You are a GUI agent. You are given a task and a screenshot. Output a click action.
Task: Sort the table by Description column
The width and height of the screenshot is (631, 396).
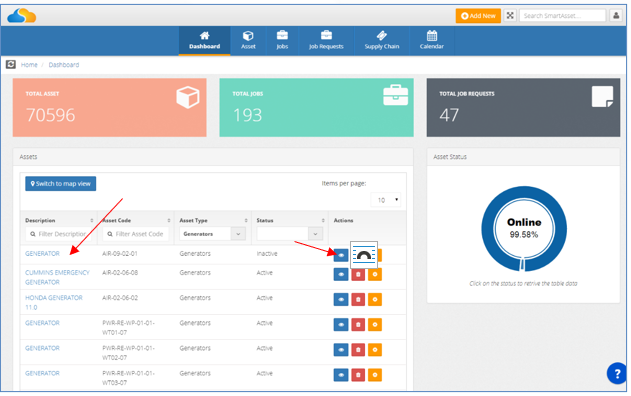pyautogui.click(x=92, y=221)
